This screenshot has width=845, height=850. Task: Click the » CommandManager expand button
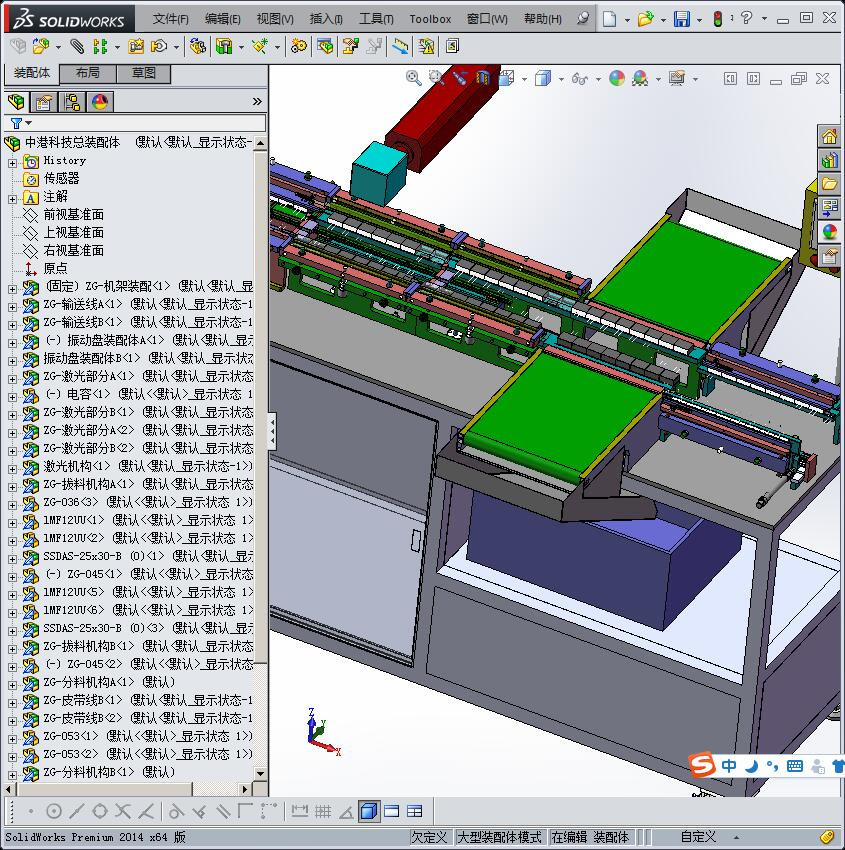tap(256, 101)
